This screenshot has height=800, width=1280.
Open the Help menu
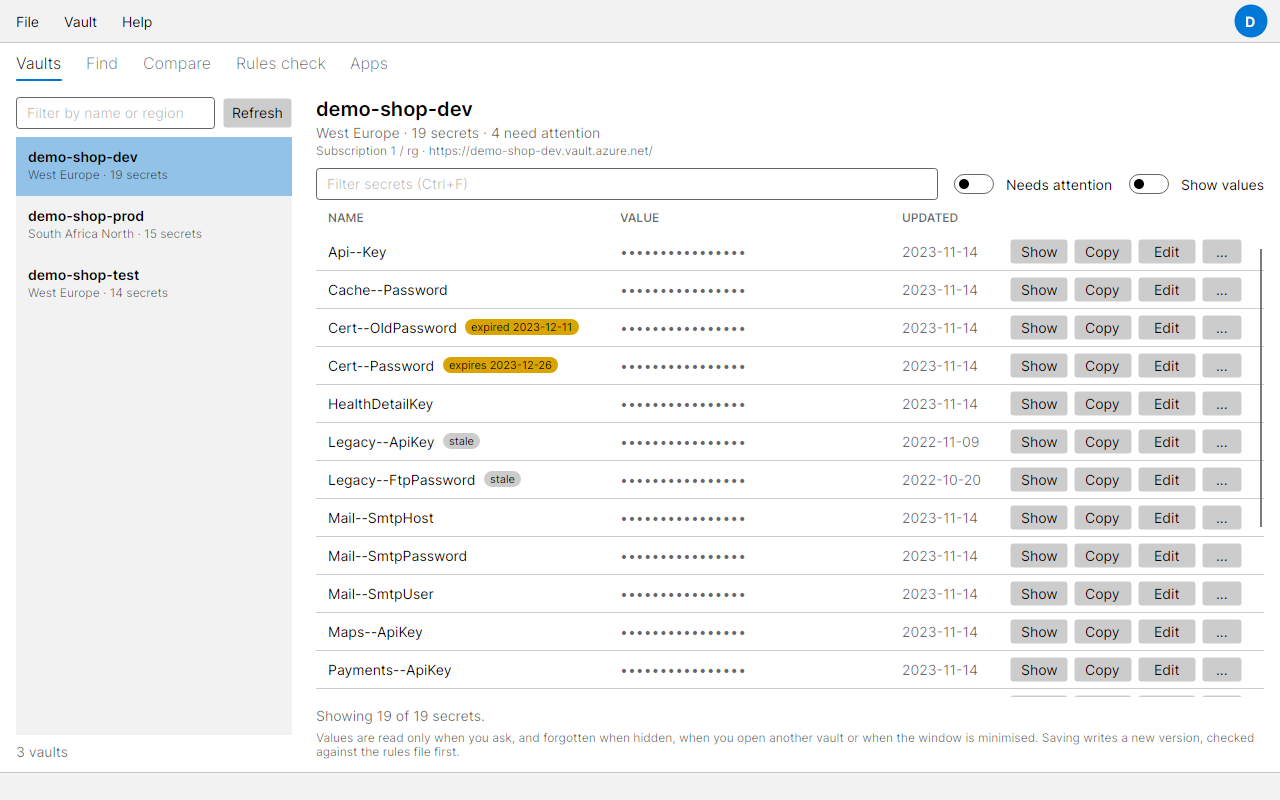point(137,22)
